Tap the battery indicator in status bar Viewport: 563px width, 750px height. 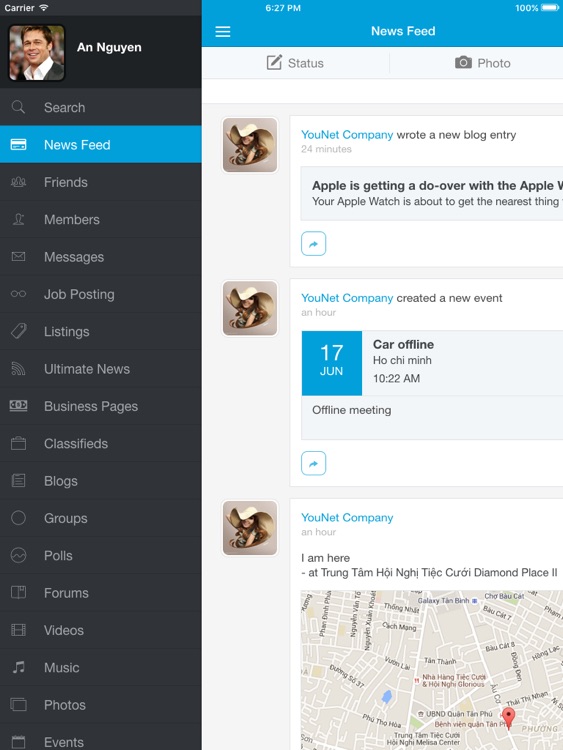click(x=550, y=8)
